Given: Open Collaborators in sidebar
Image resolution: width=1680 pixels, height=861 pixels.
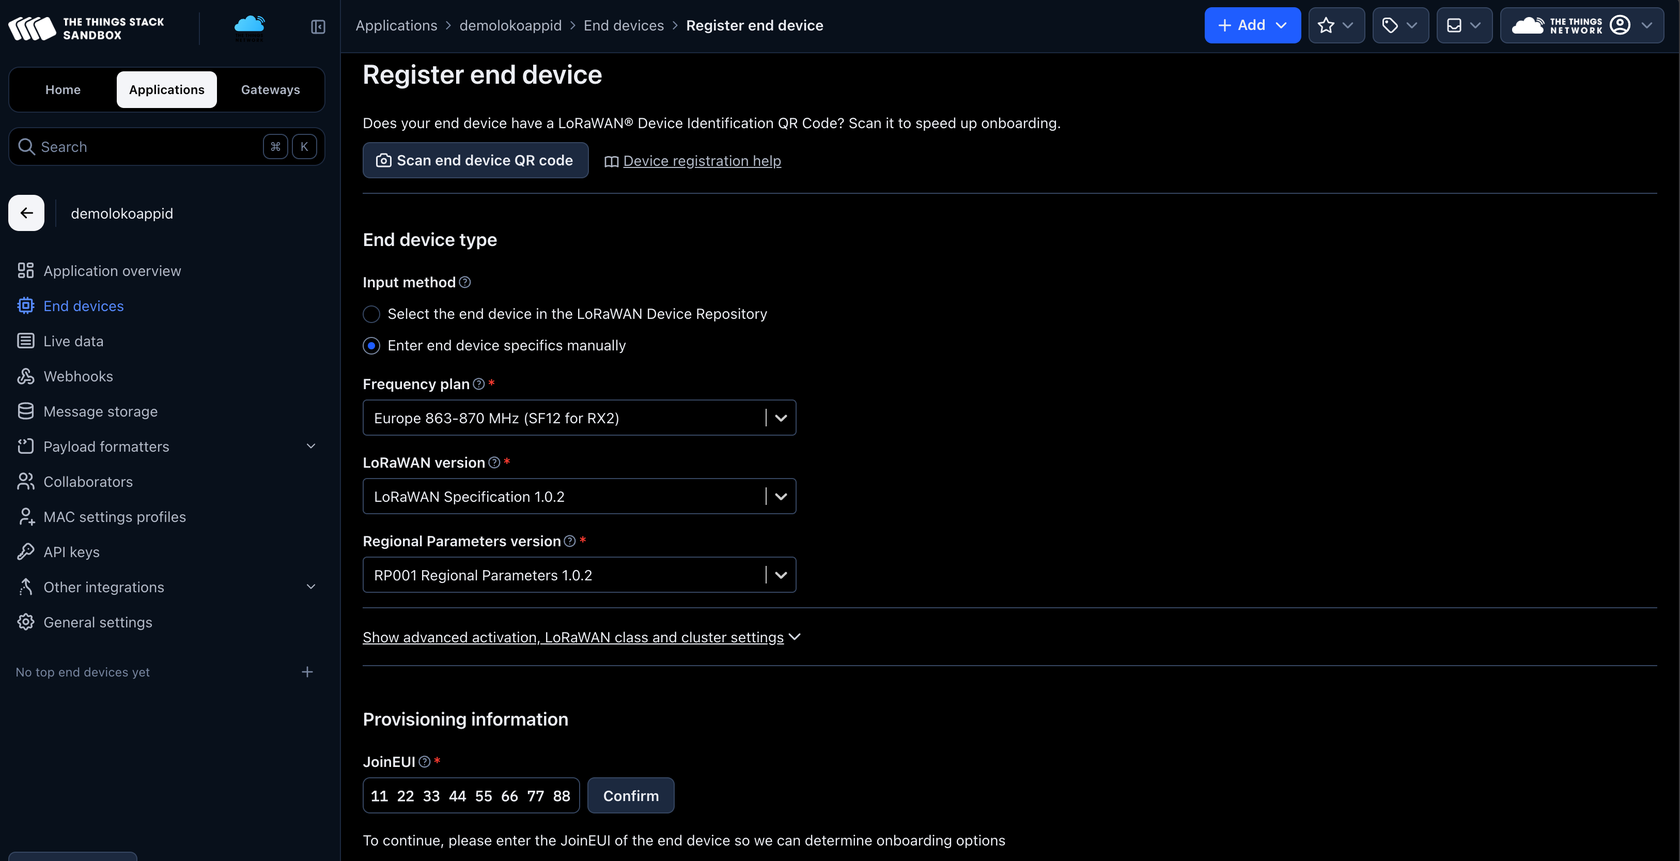Looking at the screenshot, I should [88, 482].
